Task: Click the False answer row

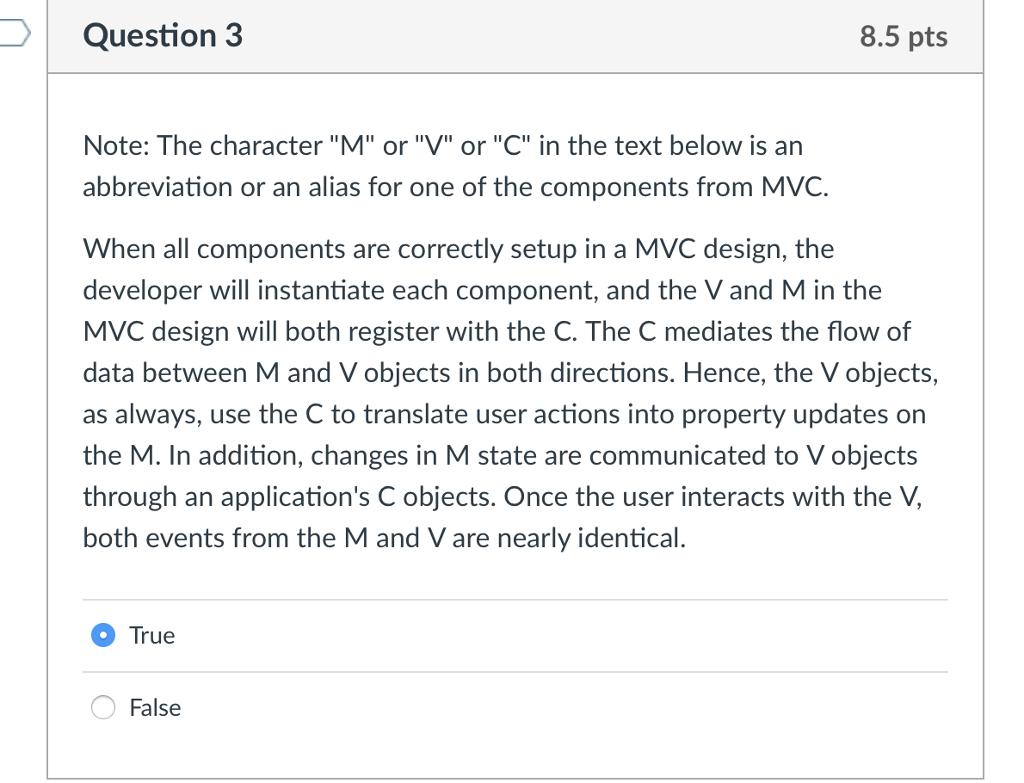Action: 400,707
